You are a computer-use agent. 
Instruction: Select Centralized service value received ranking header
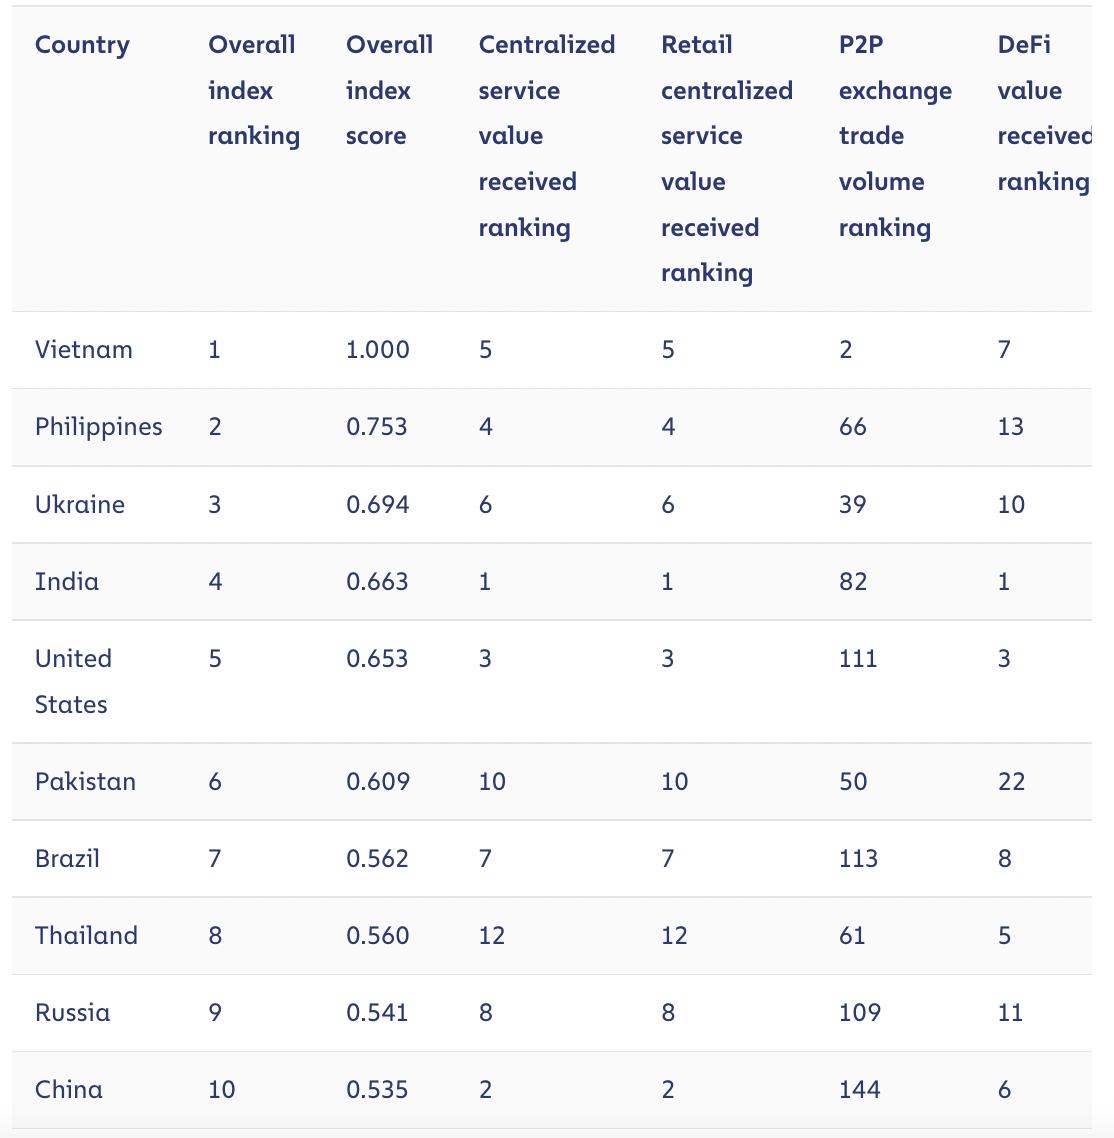tap(546, 136)
